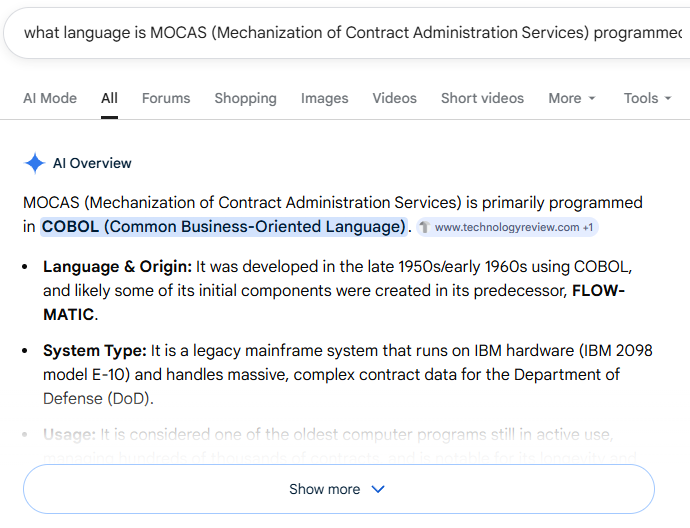The image size is (690, 528).
Task: Click the arrow next to More
Action: [x=592, y=99]
